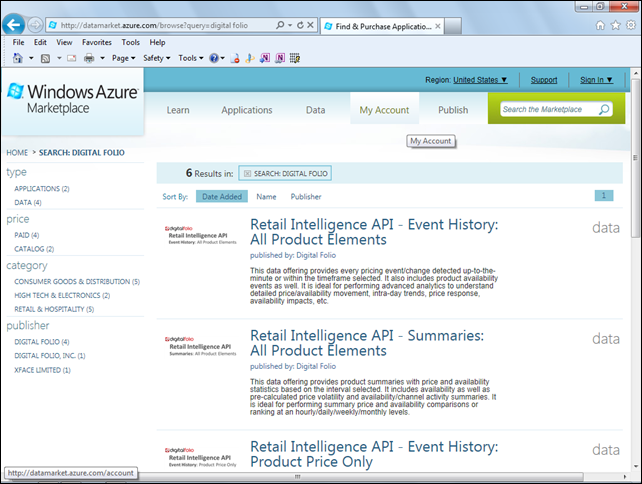Close the Find & Purchase Applications tab
Screen dimensions: 642x484
(438, 26)
